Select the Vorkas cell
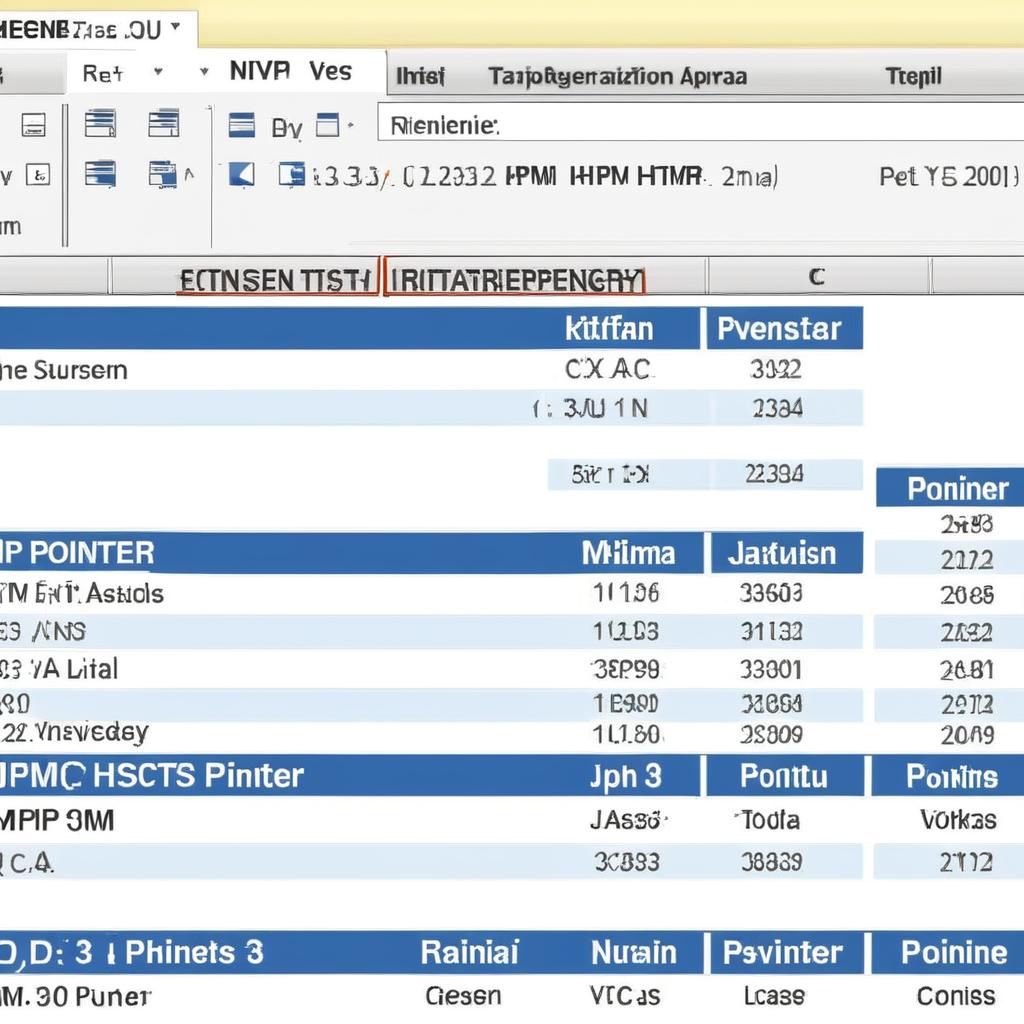 pos(957,820)
